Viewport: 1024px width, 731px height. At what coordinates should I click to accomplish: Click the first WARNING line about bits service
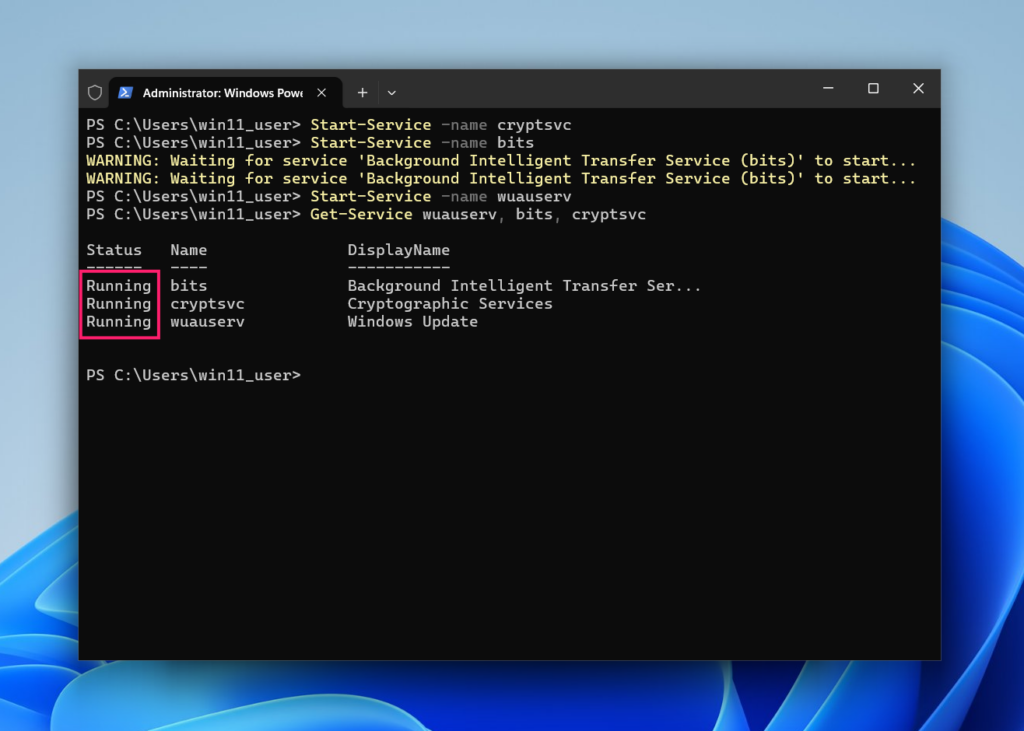coord(501,161)
